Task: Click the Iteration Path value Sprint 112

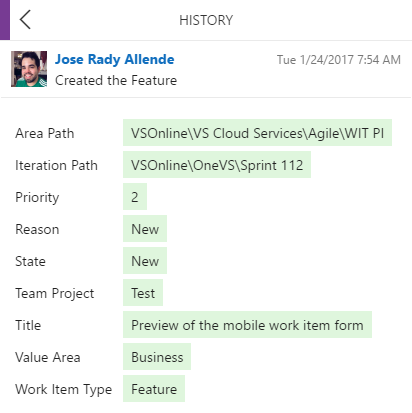Action: pyautogui.click(x=217, y=165)
